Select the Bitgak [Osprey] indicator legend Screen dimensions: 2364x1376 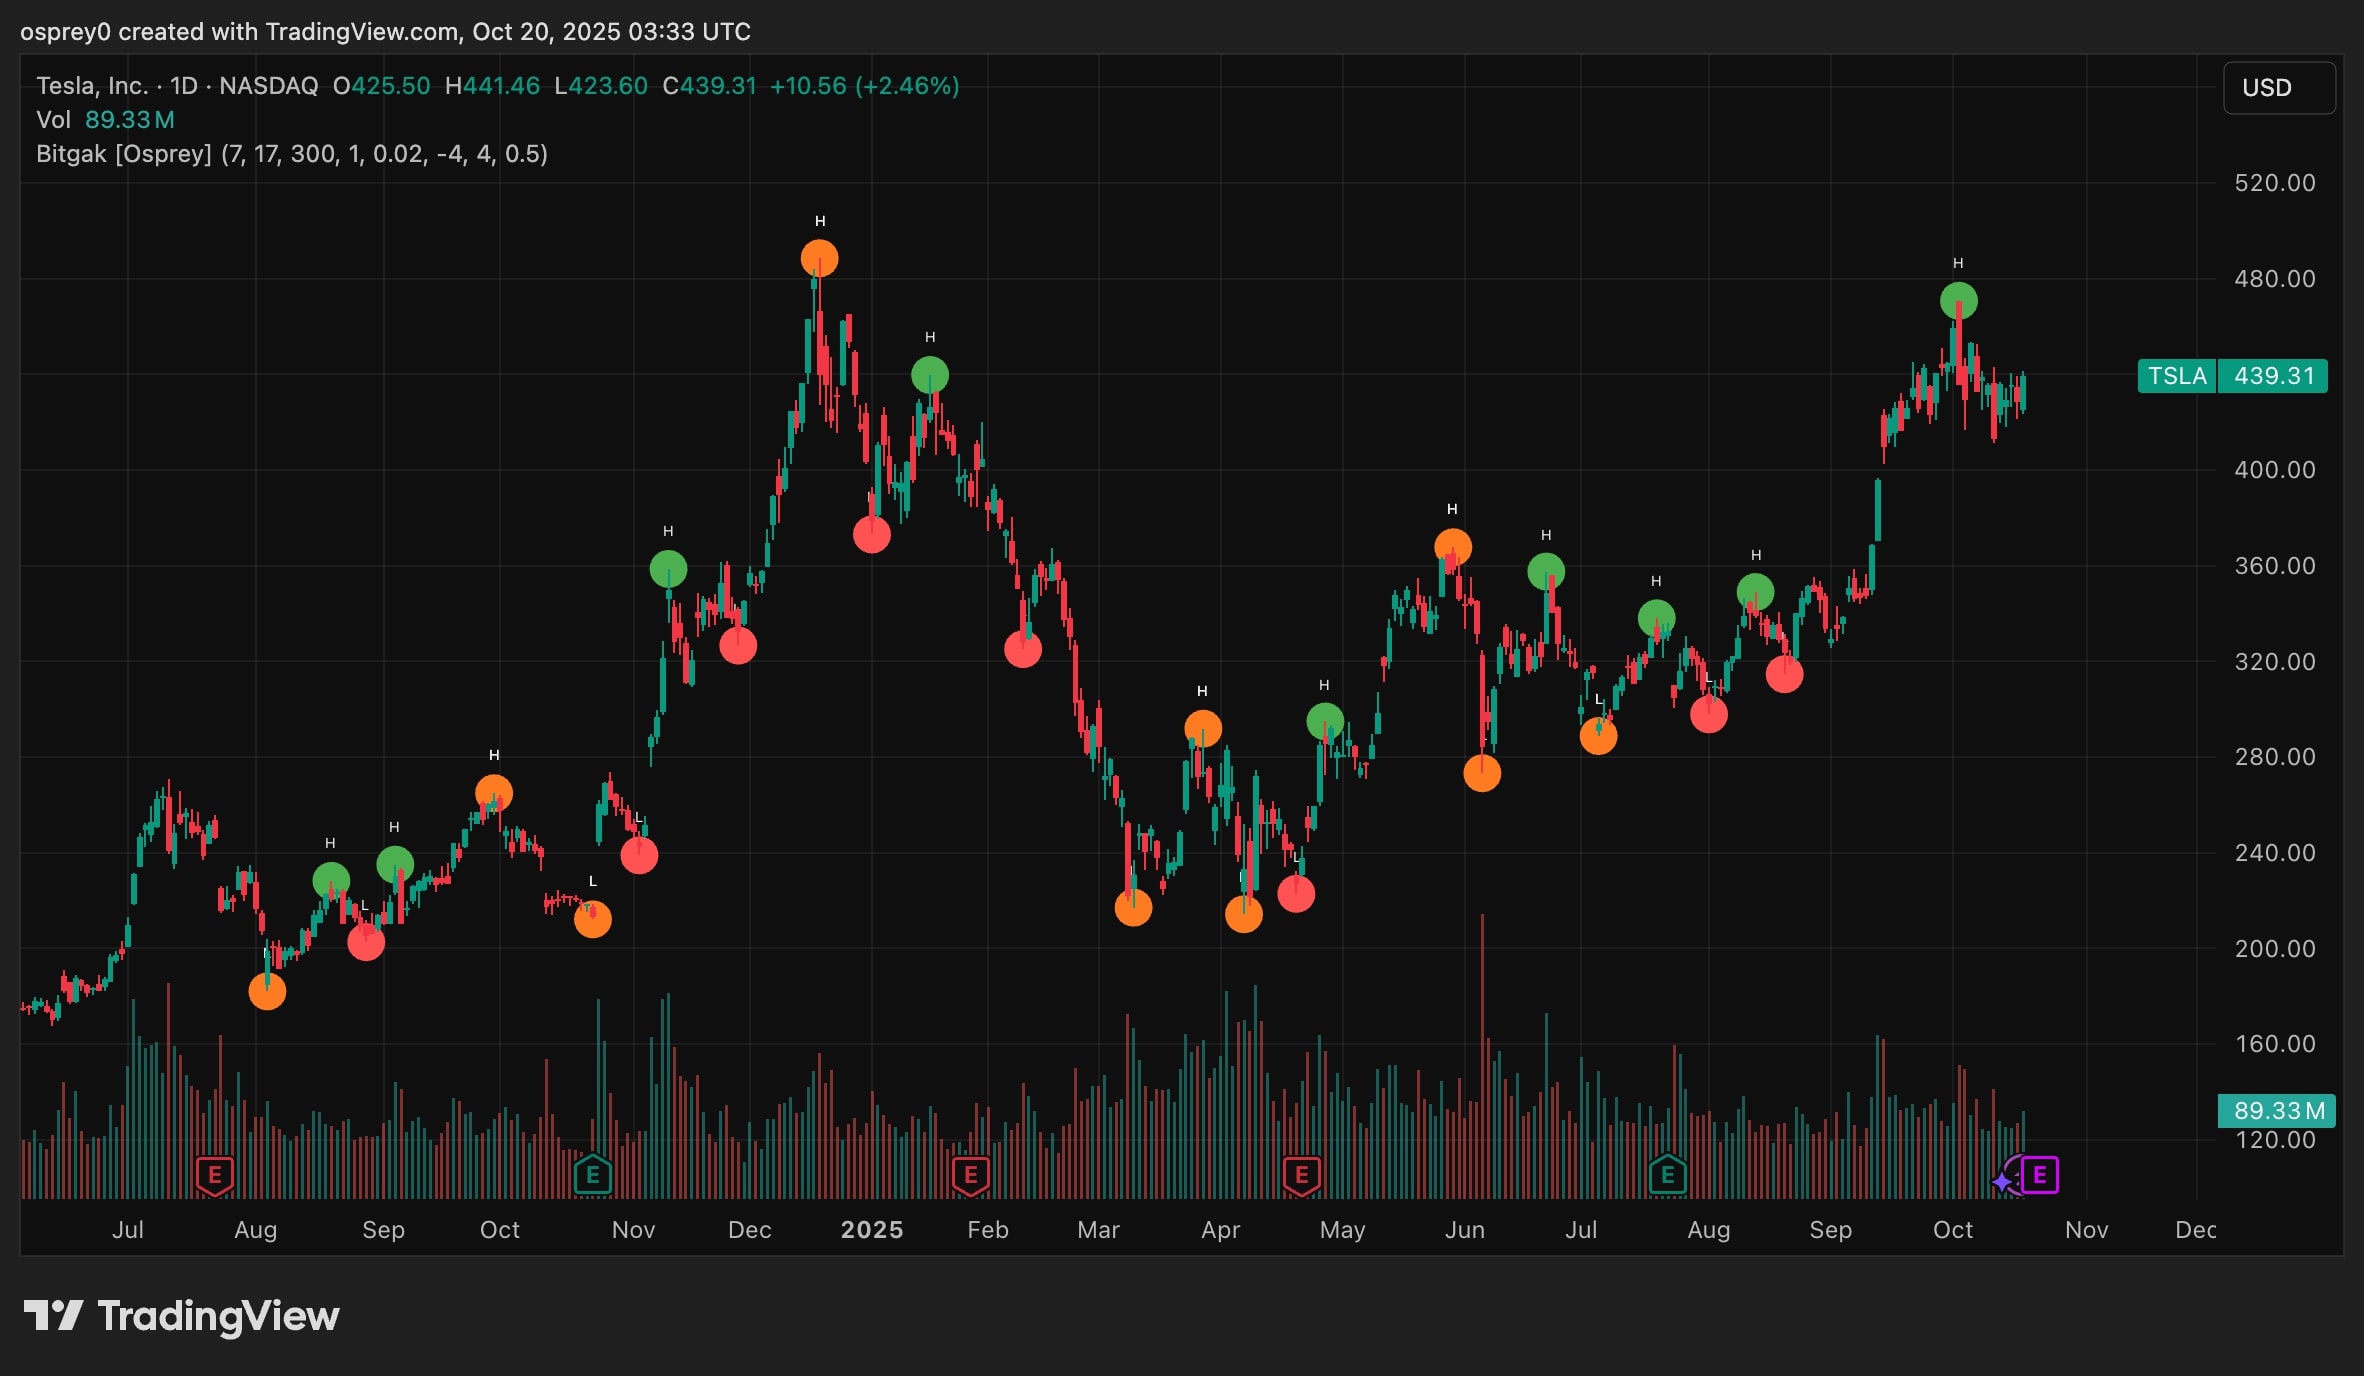pyautogui.click(x=292, y=154)
